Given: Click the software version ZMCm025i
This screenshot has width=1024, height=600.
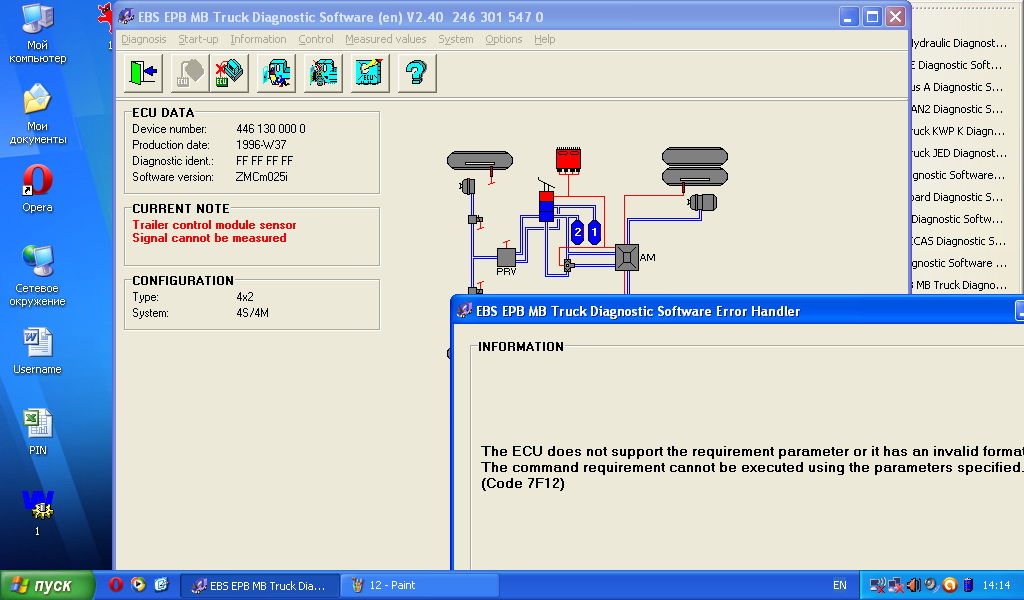Looking at the screenshot, I should tap(262, 177).
